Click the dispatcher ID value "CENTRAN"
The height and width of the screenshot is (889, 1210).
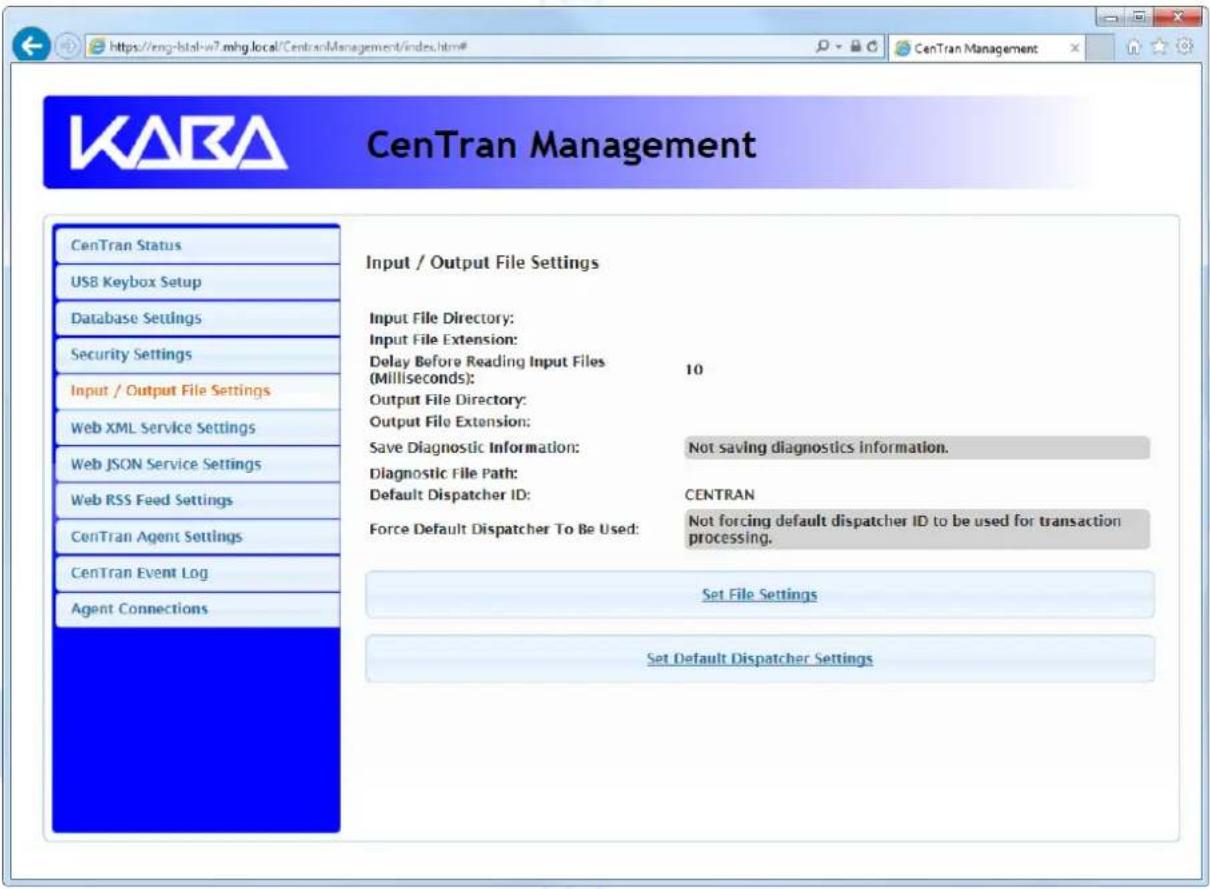[720, 494]
